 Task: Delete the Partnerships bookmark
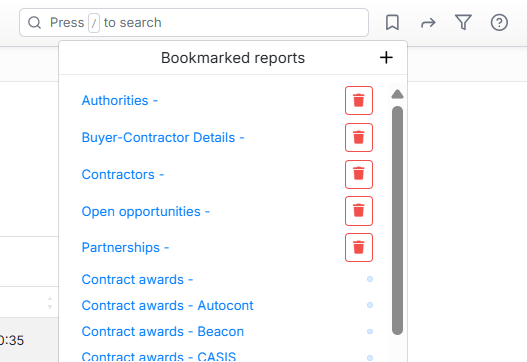click(x=359, y=247)
